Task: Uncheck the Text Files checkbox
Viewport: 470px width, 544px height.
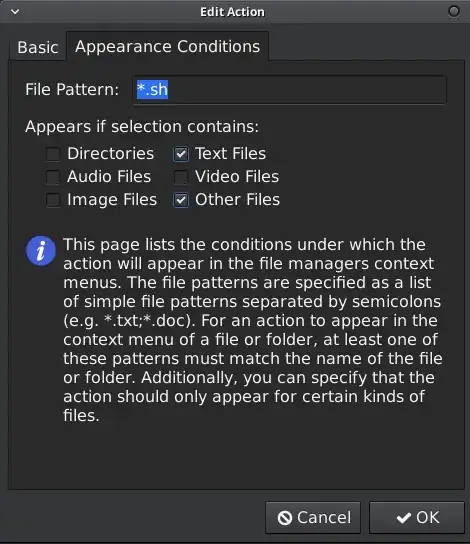Action: coord(181,154)
